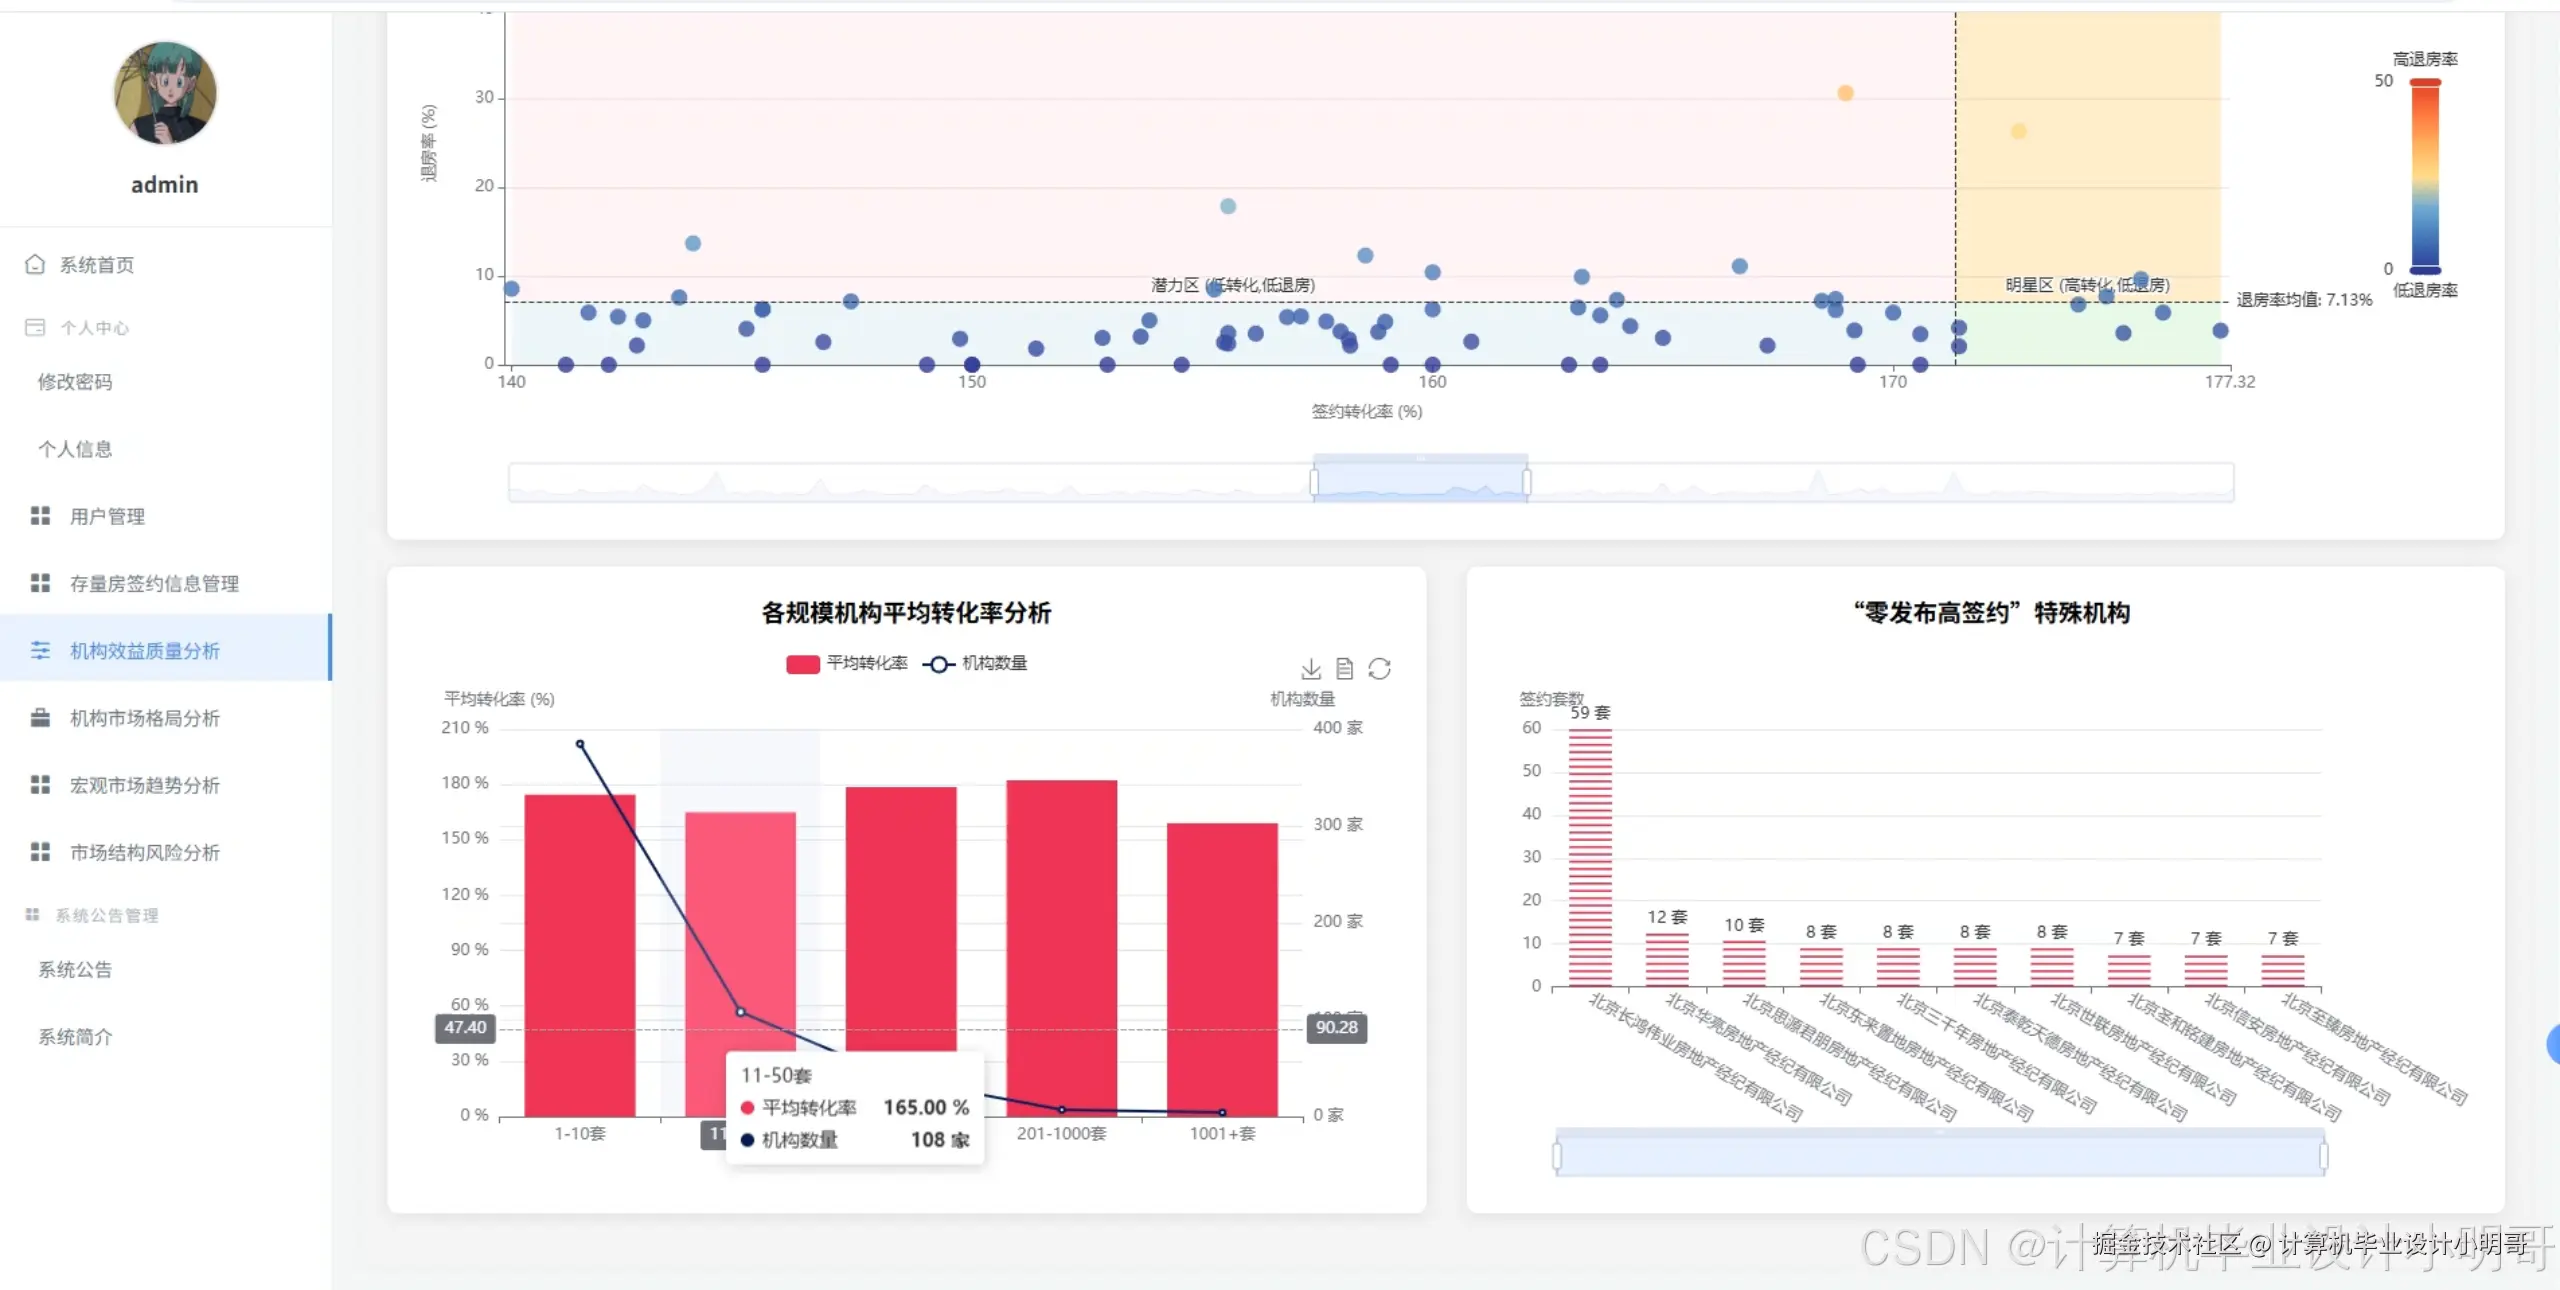The width and height of the screenshot is (2560, 1290).
Task: Collapse the 系统公告管理 menu group
Action: [106, 916]
